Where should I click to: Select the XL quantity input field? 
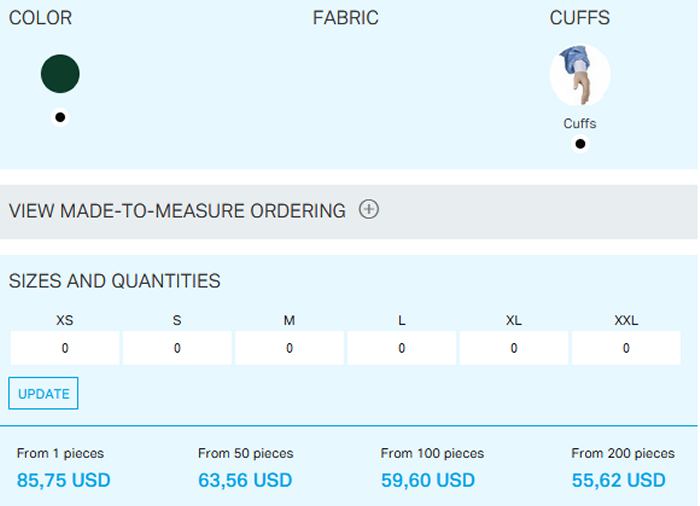[514, 349]
